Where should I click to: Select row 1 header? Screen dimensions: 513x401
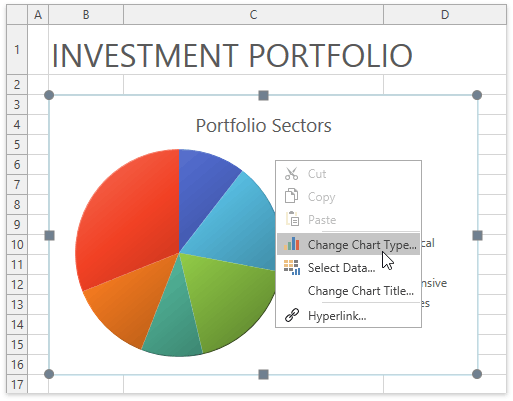[17, 50]
